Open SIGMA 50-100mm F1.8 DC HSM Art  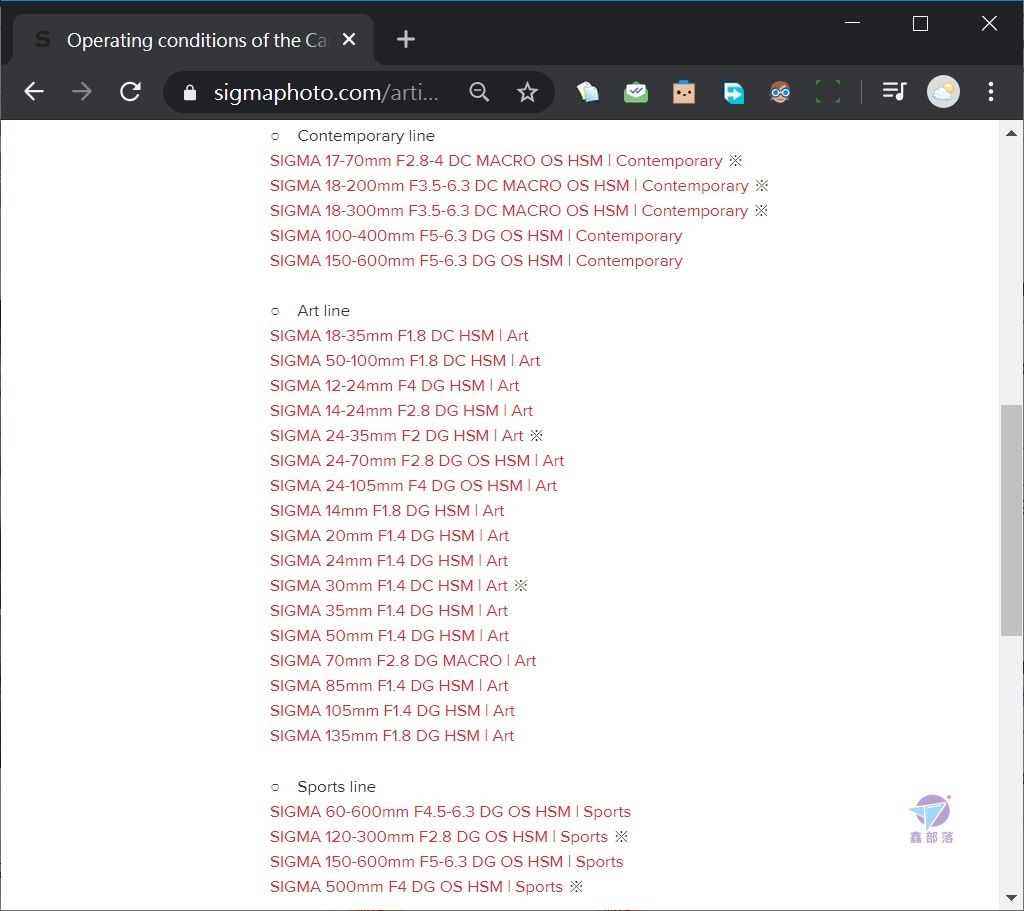click(x=405, y=360)
